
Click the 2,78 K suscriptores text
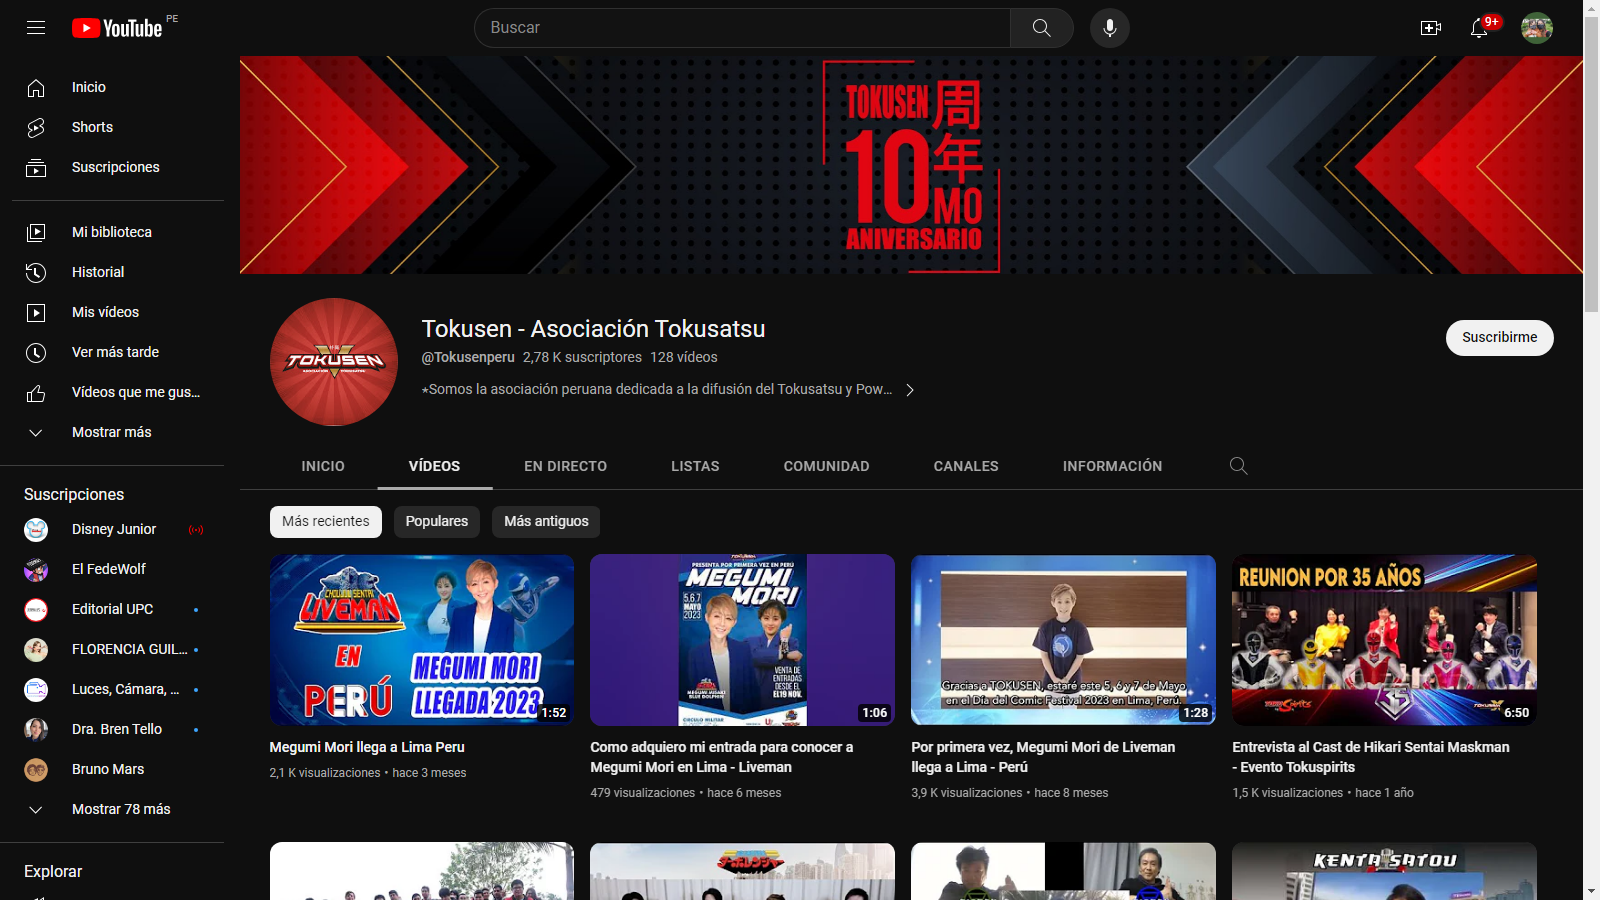(582, 357)
